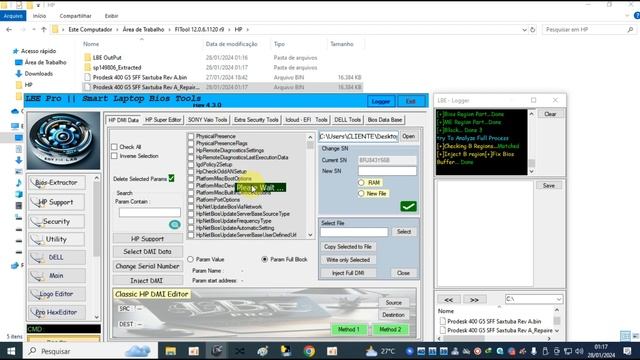Select the Param Full Block radio button
Viewport: 640px width, 360px height.
tap(265, 259)
